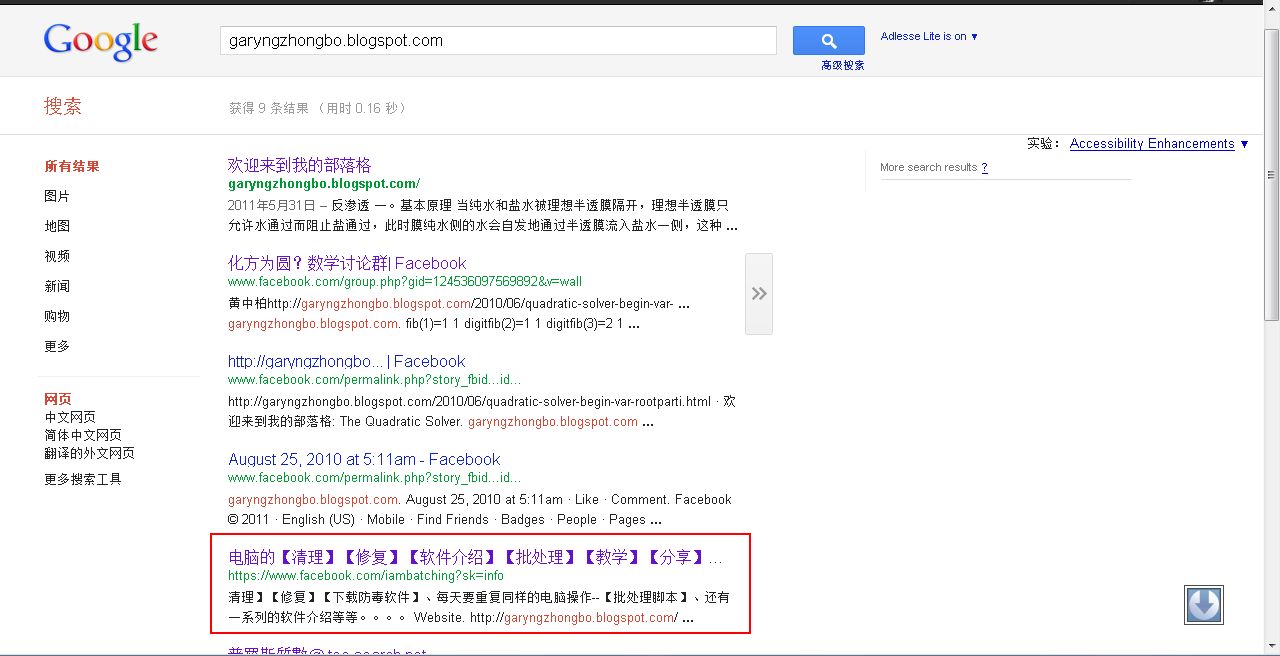Click the page vertical scrollbar thumb
The image size is (1280, 656).
click(1271, 175)
